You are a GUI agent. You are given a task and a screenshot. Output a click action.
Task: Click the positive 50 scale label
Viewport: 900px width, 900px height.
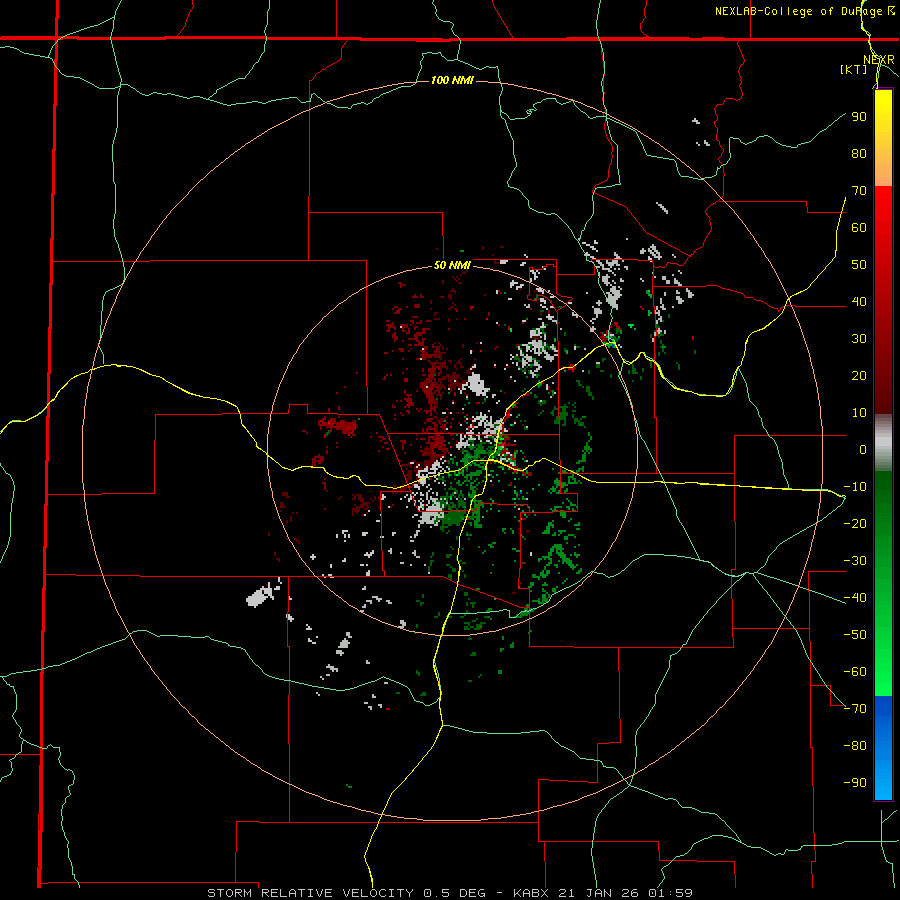859,265
